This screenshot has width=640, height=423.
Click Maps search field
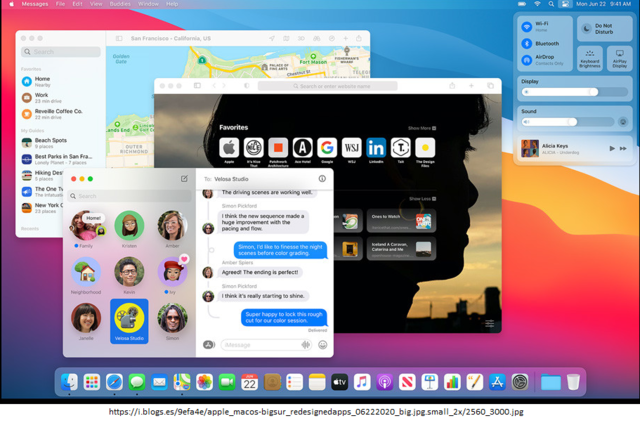coord(61,52)
